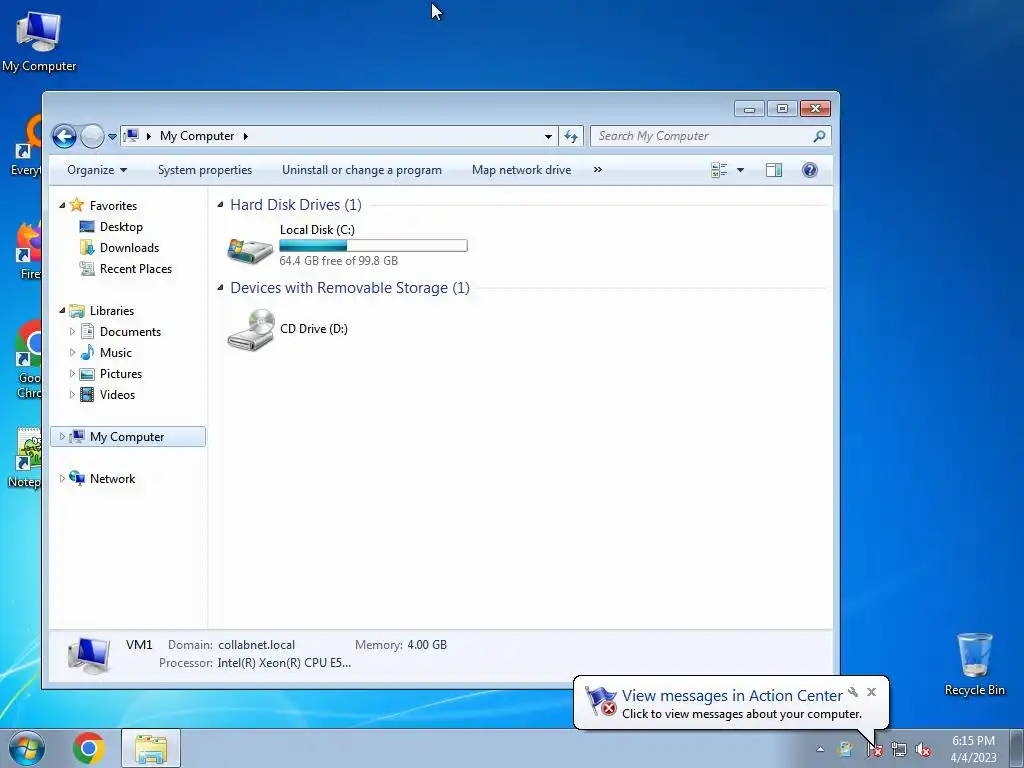Launch Chrome from the taskbar
This screenshot has width=1024, height=768.
[x=89, y=748]
